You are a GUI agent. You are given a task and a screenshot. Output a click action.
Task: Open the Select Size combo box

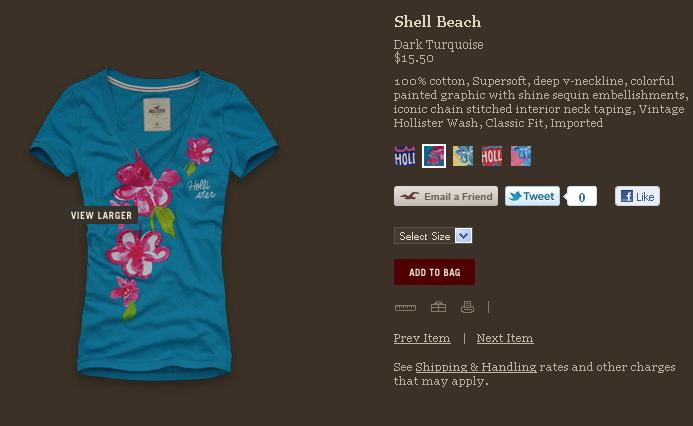tap(433, 236)
